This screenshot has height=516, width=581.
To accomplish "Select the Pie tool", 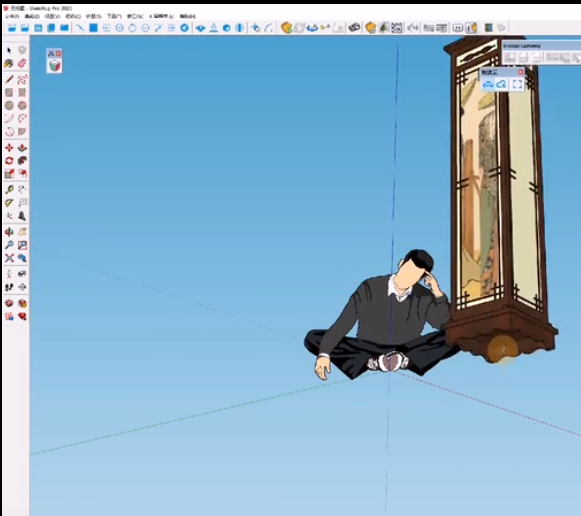I will [22, 132].
